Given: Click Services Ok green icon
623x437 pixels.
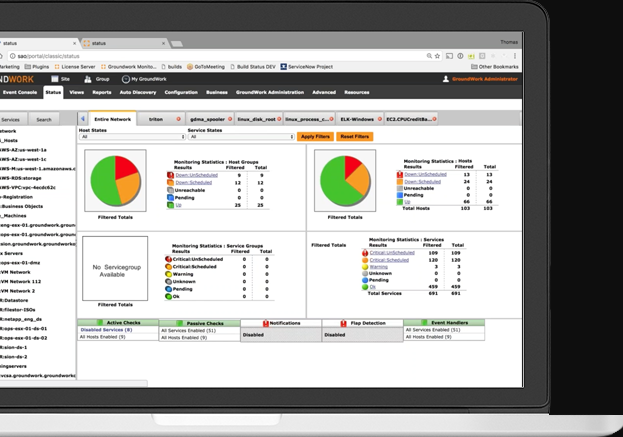Looking at the screenshot, I should [x=365, y=286].
